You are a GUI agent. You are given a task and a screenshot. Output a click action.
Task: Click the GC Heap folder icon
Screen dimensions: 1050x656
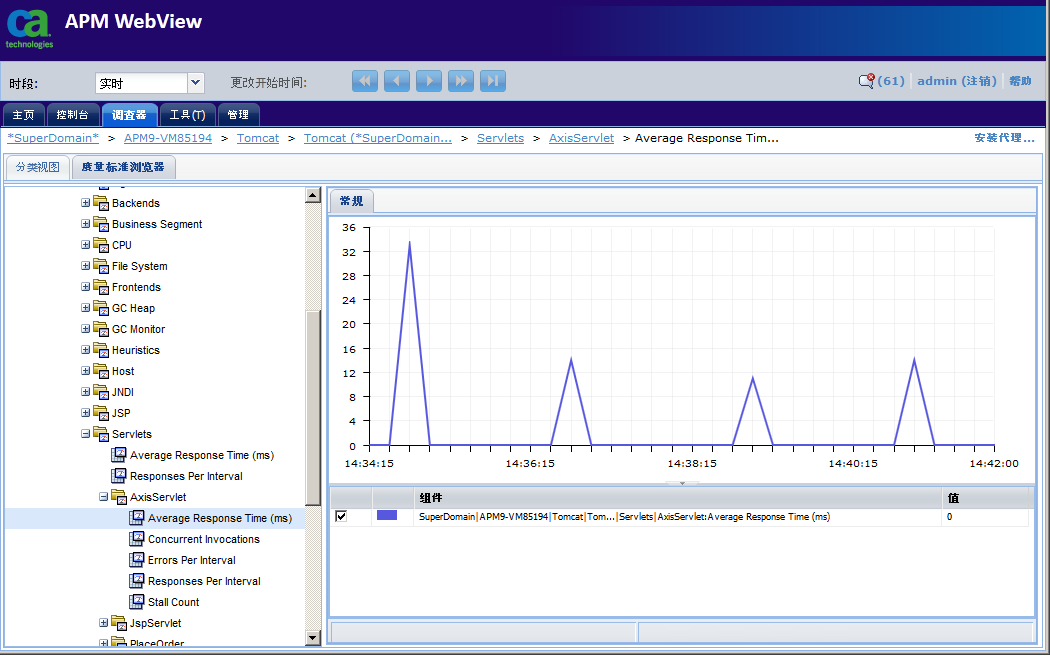(x=101, y=308)
